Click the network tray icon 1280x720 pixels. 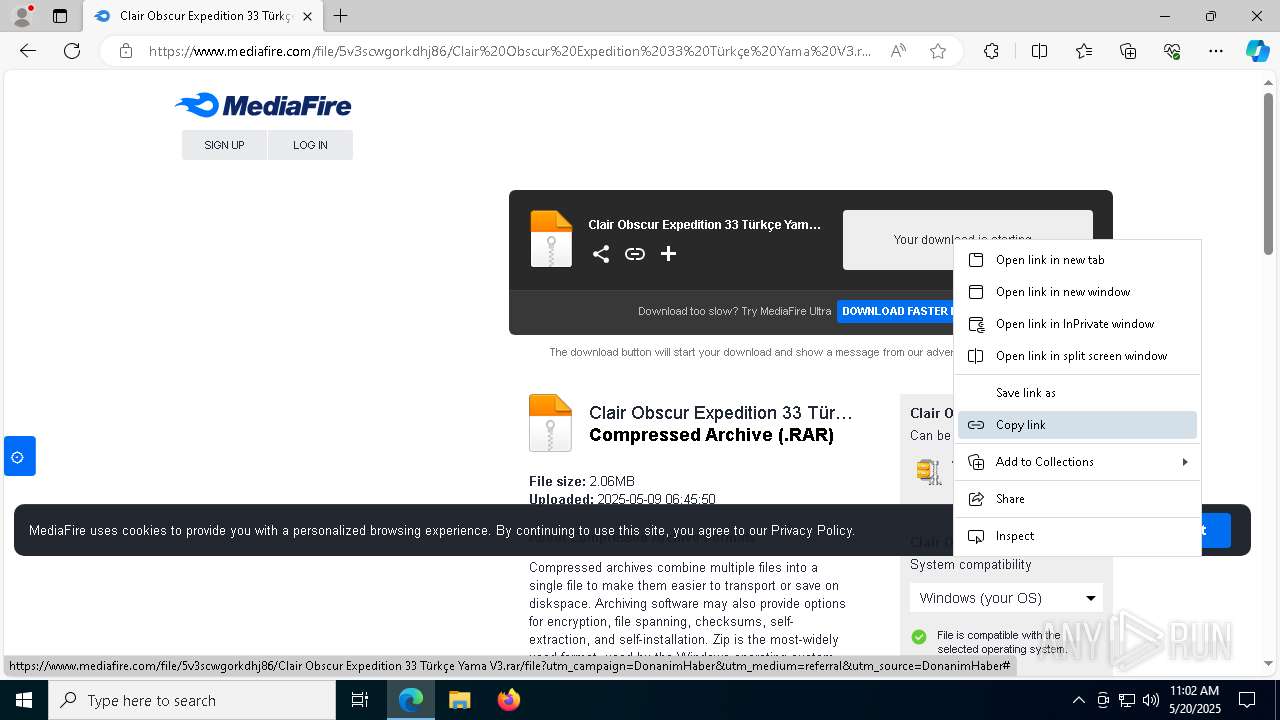(x=1127, y=700)
